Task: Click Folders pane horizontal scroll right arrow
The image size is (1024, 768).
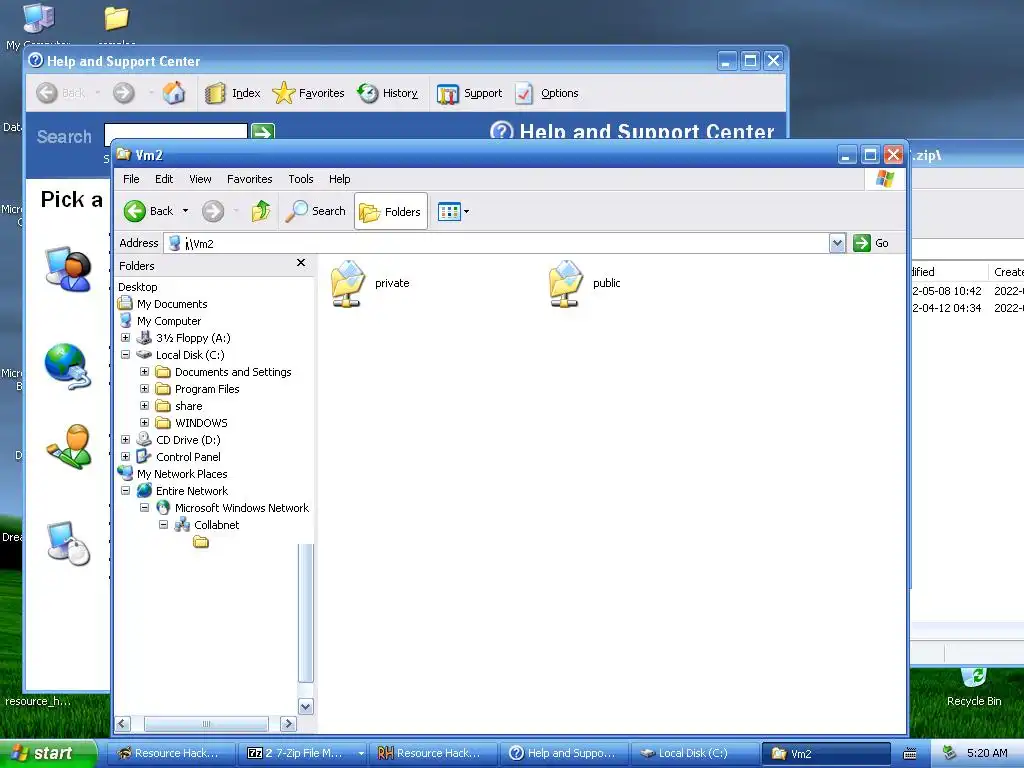Action: point(288,724)
